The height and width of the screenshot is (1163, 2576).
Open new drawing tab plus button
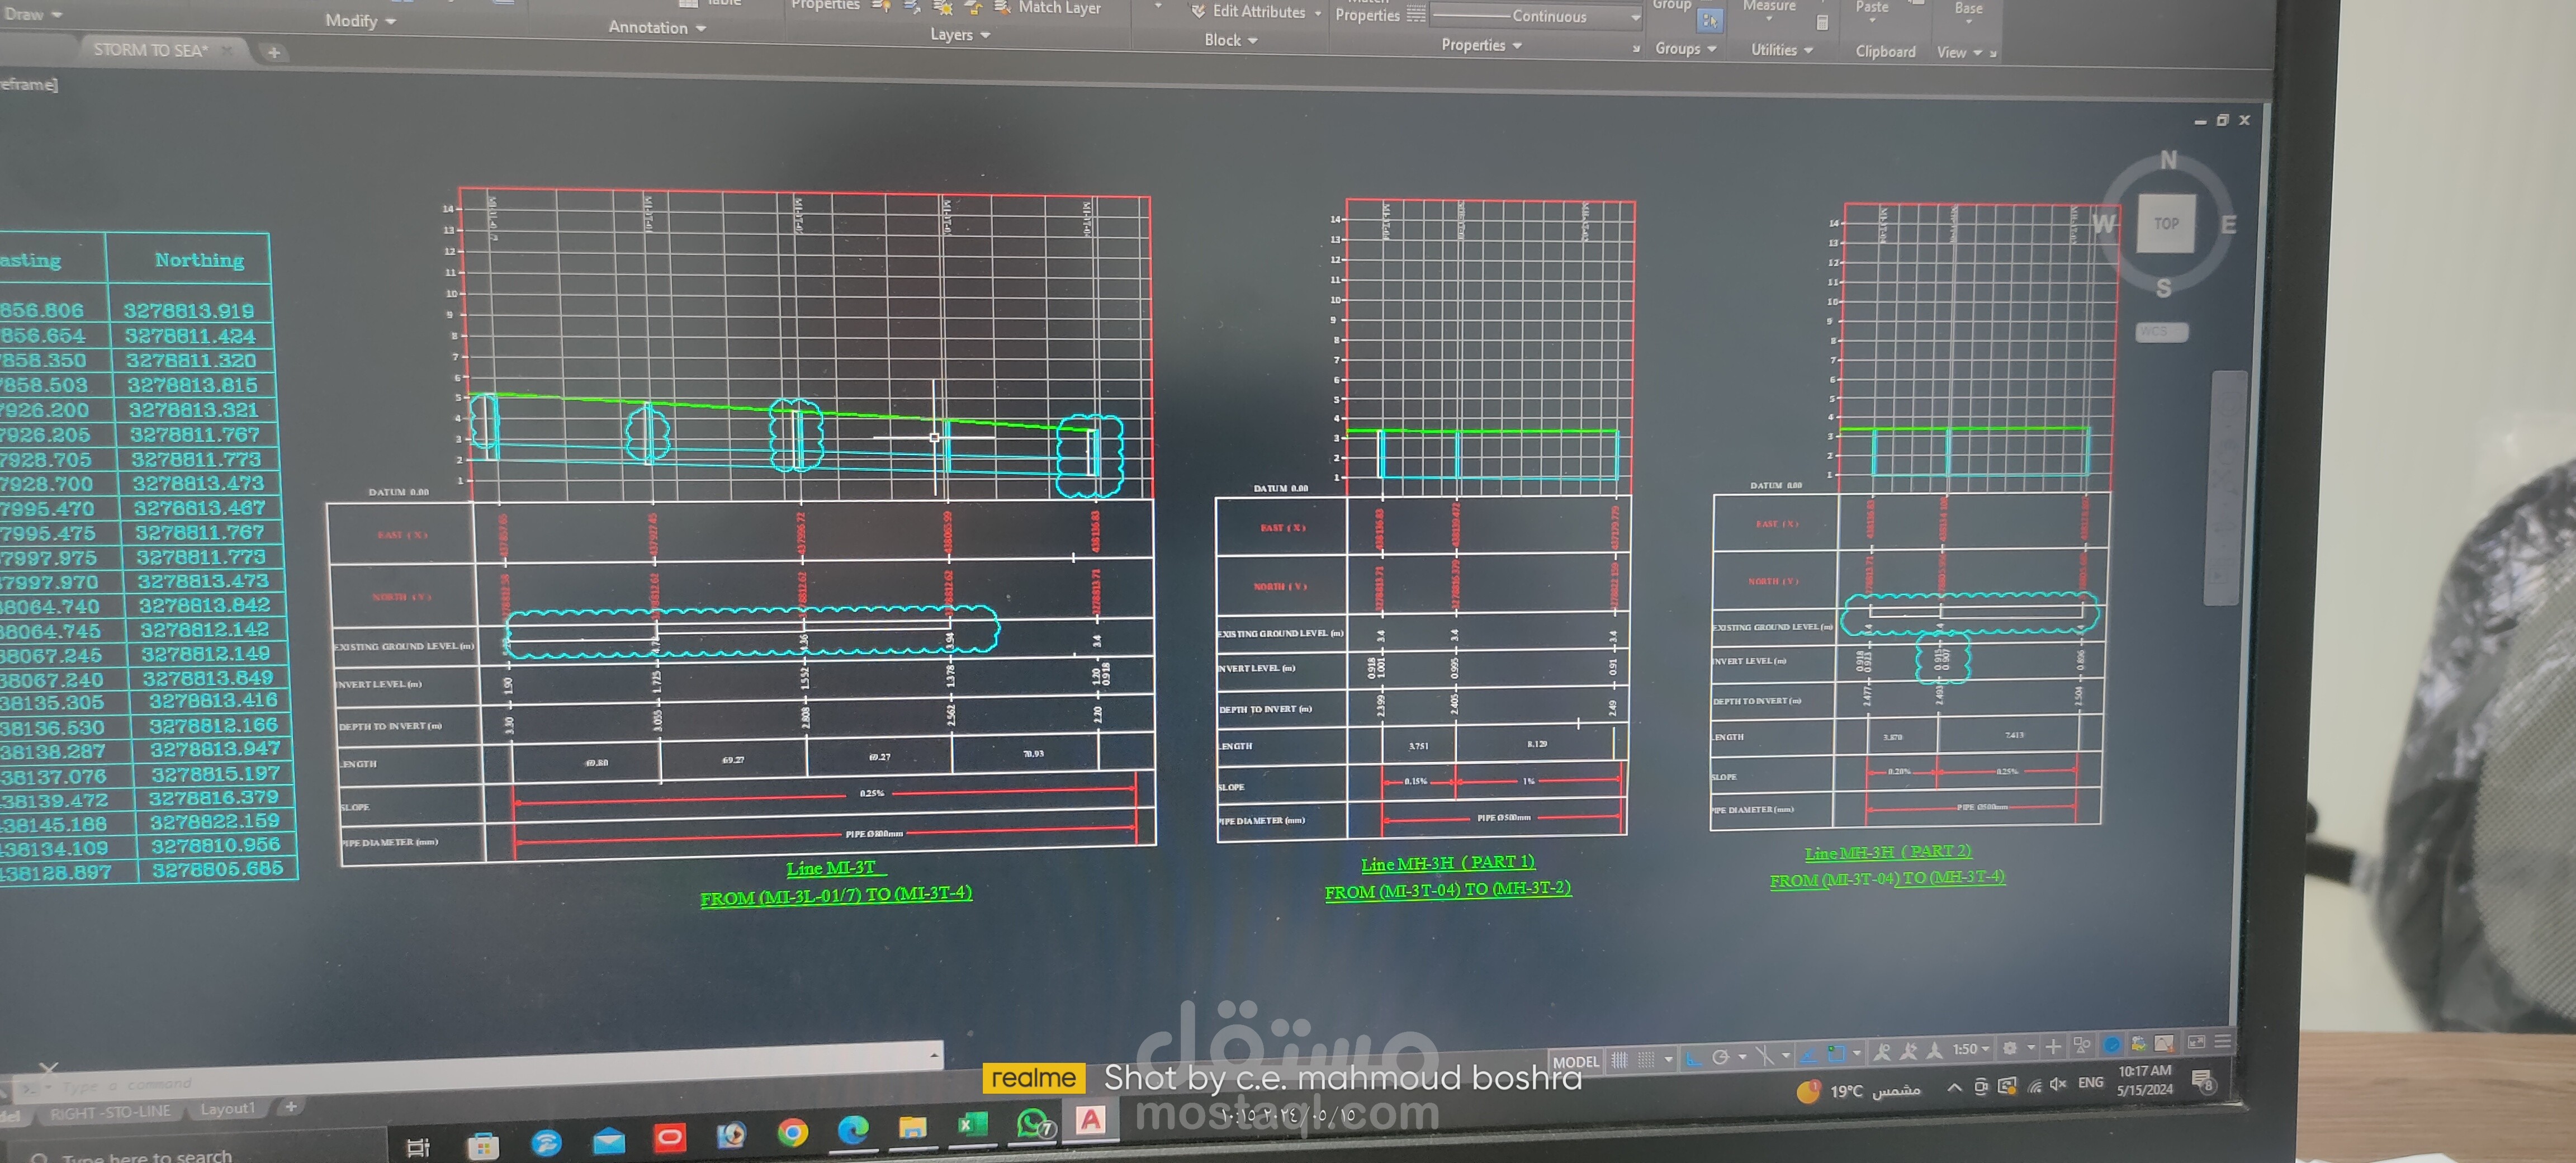273,52
